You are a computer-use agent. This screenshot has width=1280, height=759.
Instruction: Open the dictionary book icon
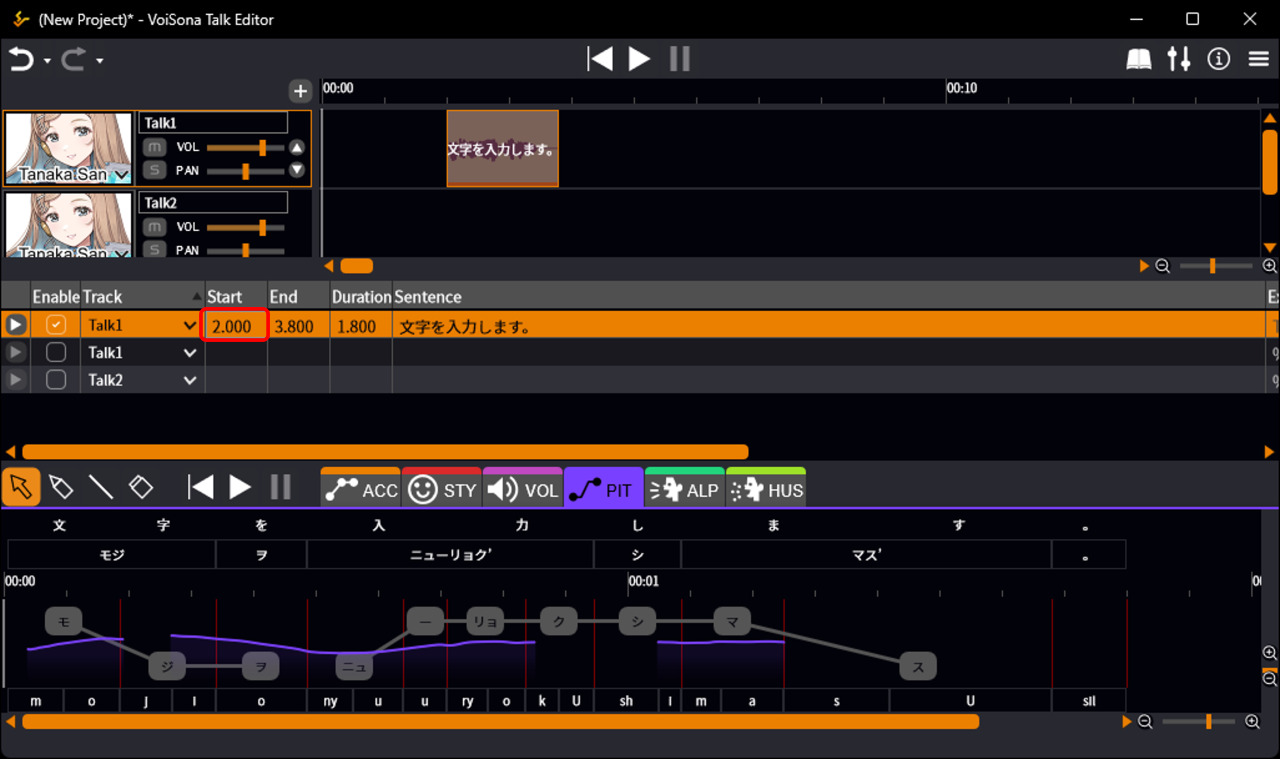pos(1139,60)
